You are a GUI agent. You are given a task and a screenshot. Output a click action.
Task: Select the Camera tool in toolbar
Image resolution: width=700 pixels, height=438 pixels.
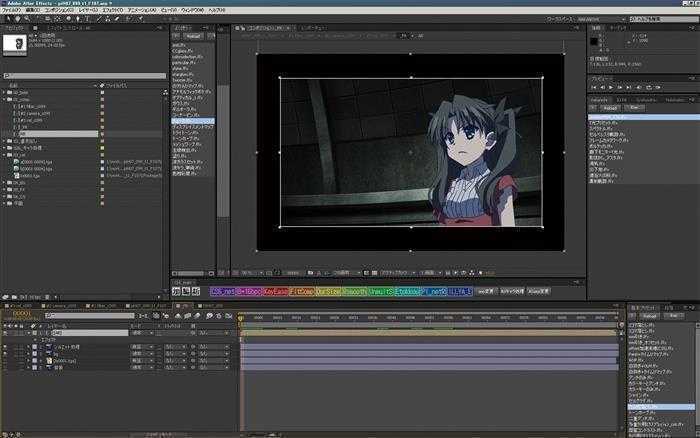pos(48,19)
